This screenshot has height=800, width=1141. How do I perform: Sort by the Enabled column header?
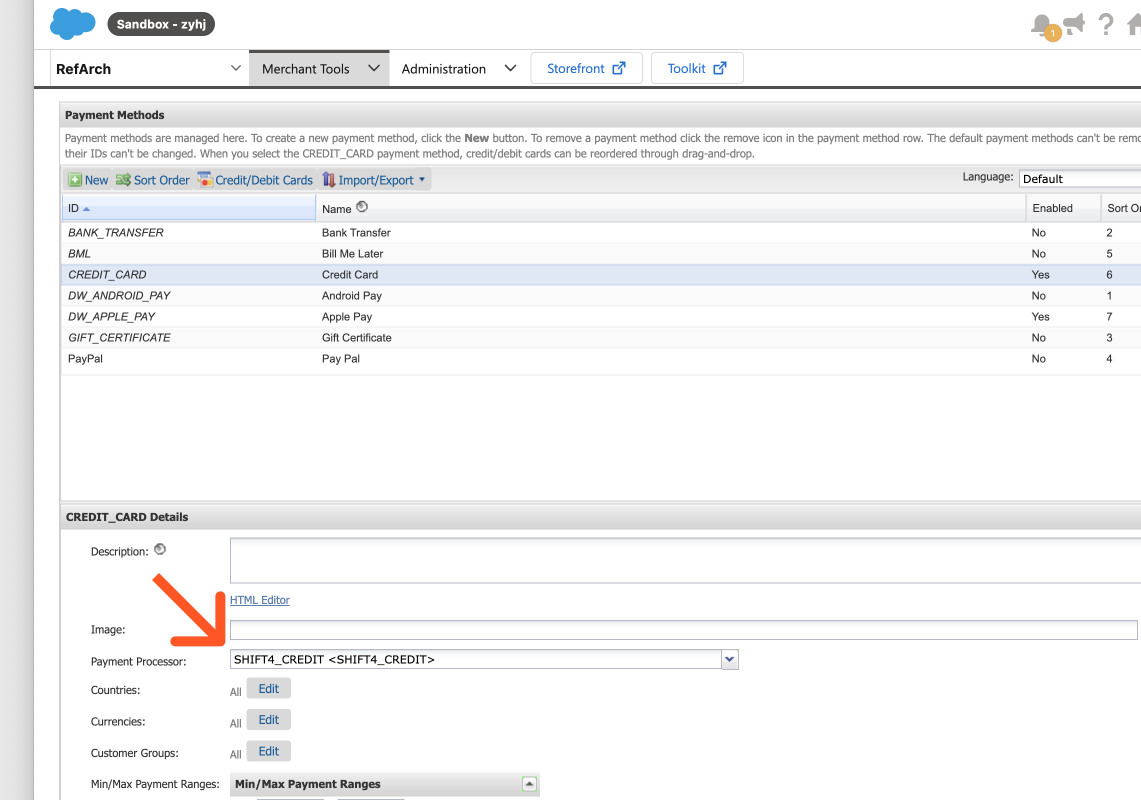coord(1062,208)
